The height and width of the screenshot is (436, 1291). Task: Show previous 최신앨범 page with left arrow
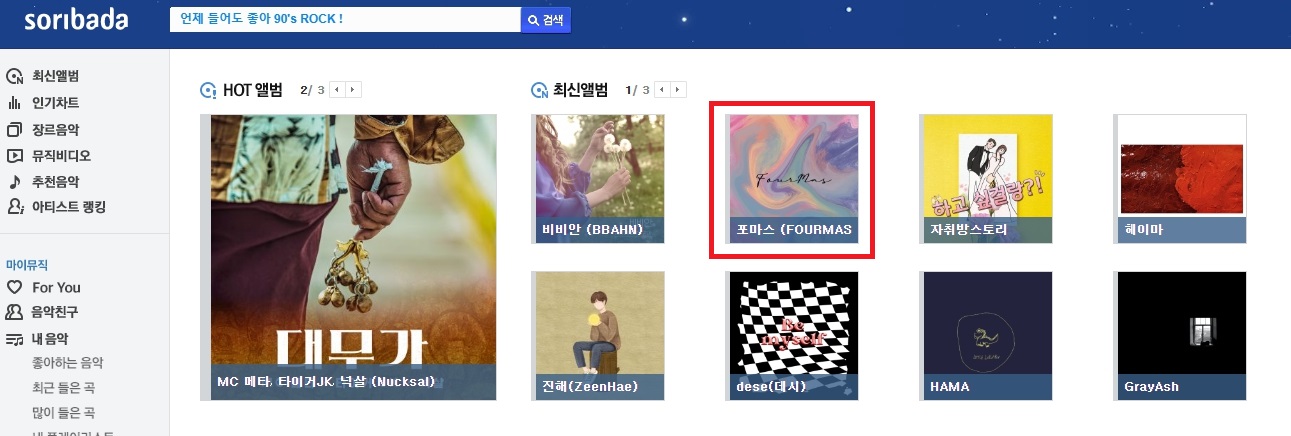point(663,90)
